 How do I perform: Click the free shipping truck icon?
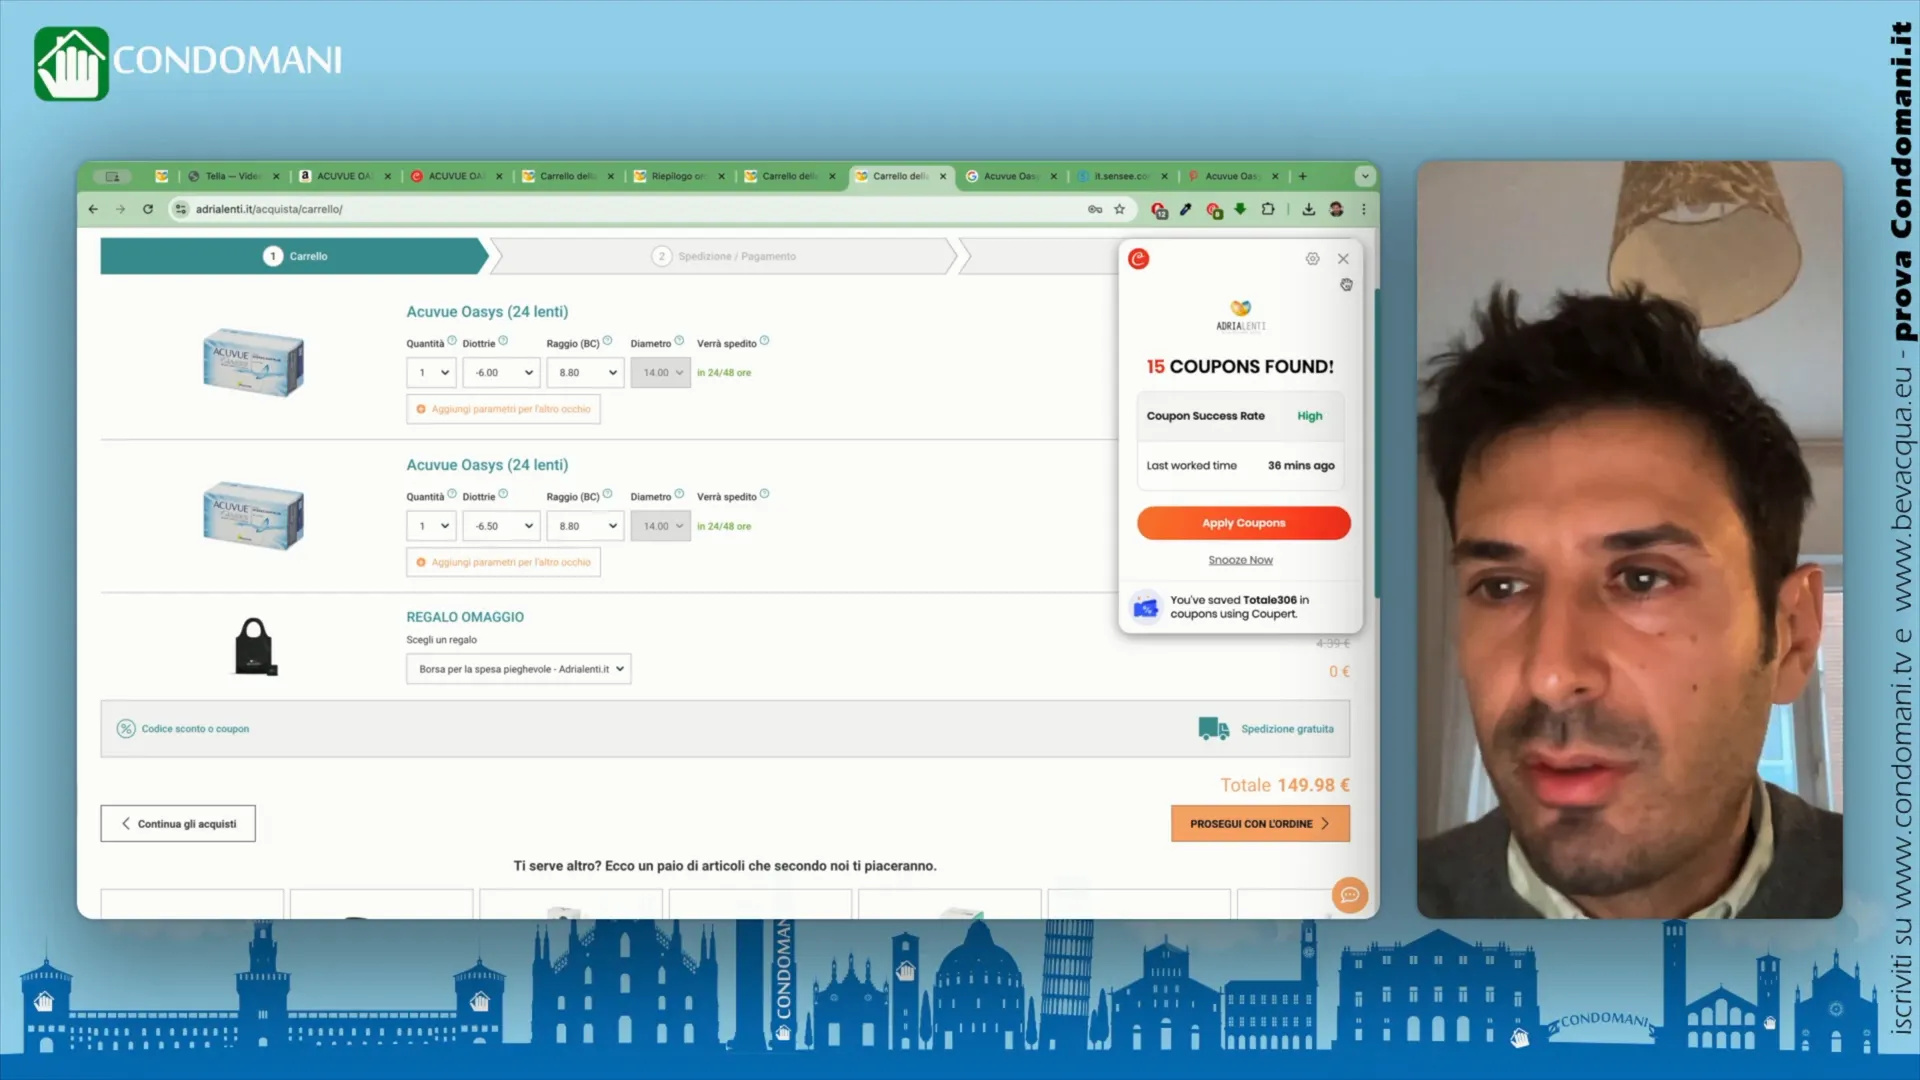pyautogui.click(x=1213, y=729)
